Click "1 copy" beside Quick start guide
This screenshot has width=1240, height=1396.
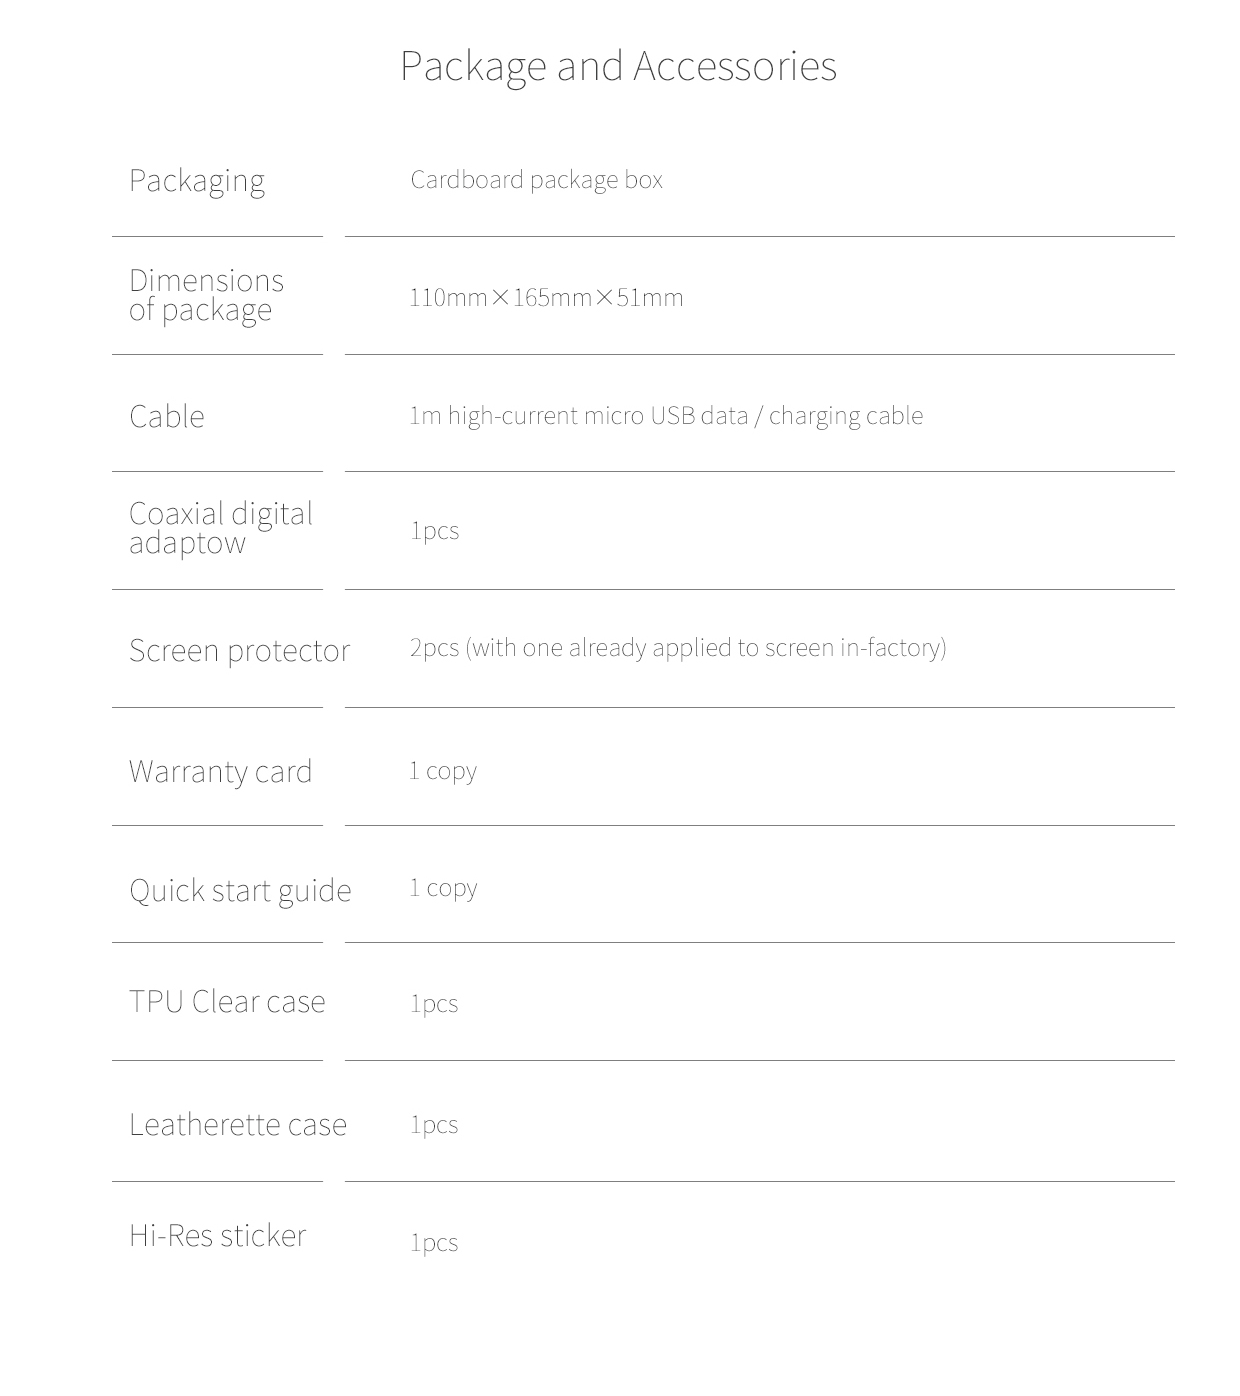pos(443,888)
